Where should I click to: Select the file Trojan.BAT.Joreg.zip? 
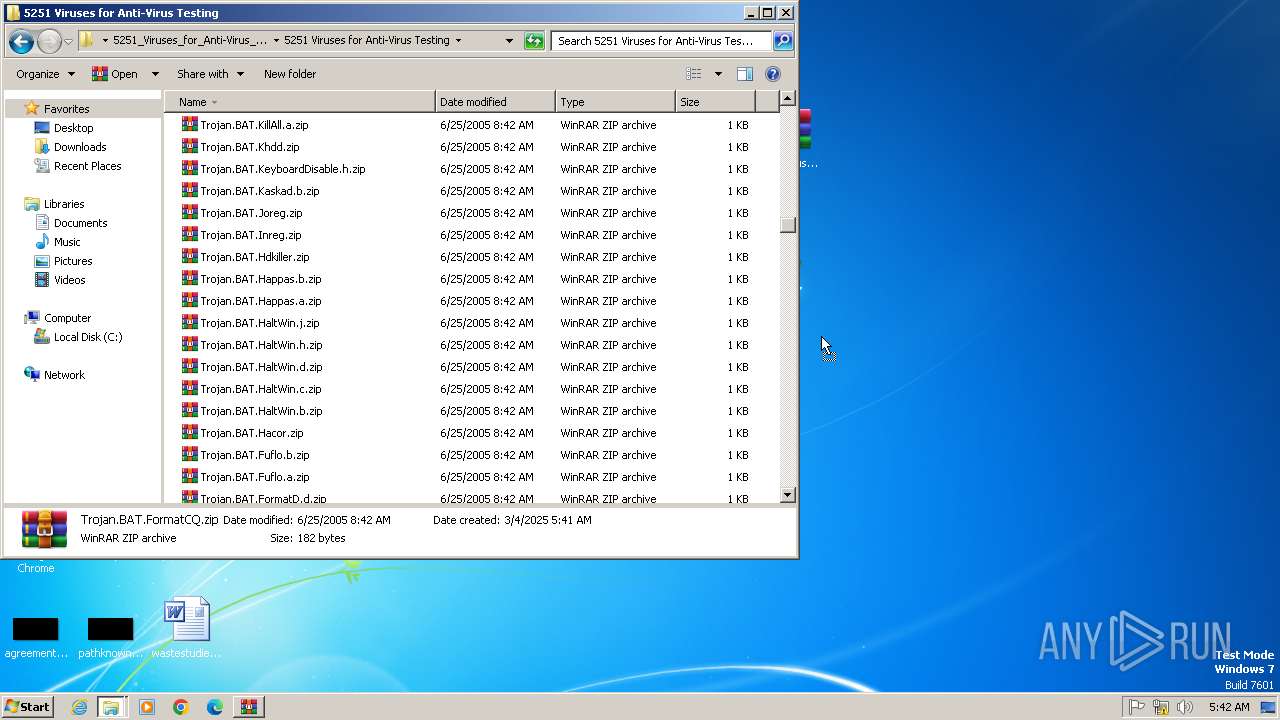tap(251, 213)
